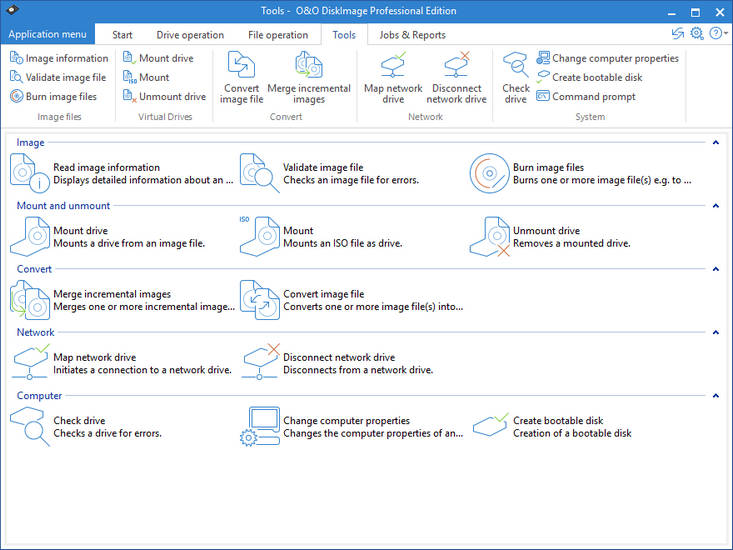This screenshot has width=733, height=550.
Task: Switch to the Drive operation tab
Action: pyautogui.click(x=190, y=35)
